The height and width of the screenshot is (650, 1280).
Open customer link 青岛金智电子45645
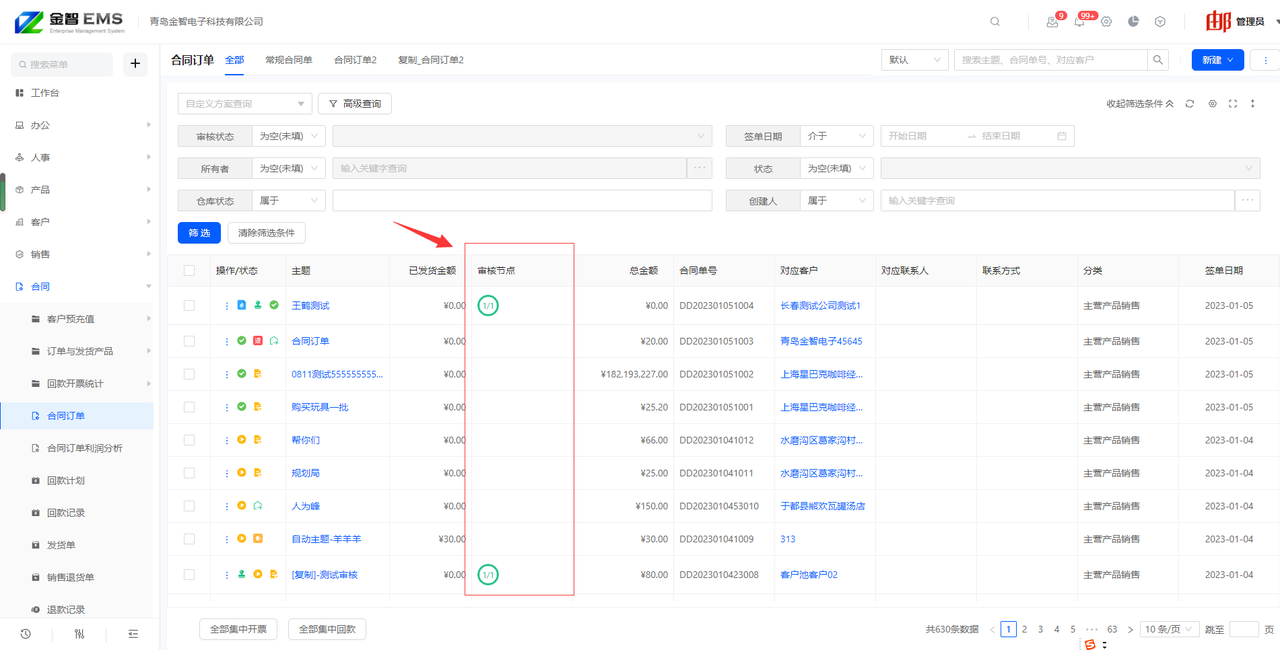(x=821, y=341)
